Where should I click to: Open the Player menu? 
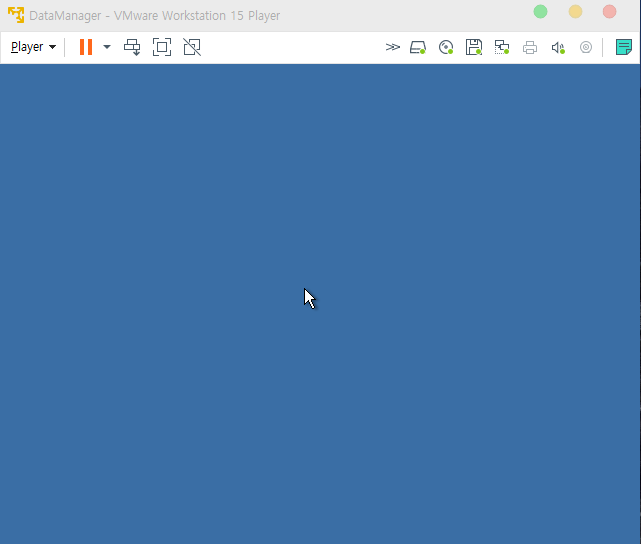point(33,47)
